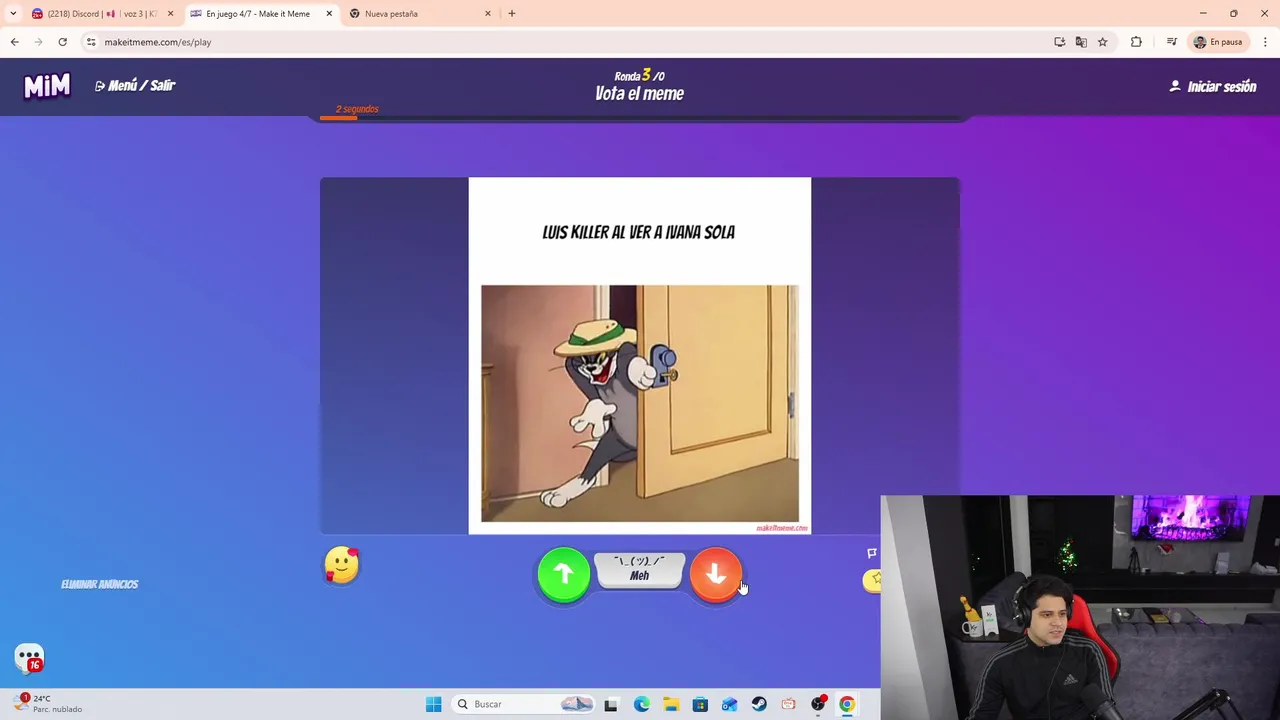Open the dice icon with 16 badge
This screenshot has width=1280, height=720.
click(x=30, y=658)
